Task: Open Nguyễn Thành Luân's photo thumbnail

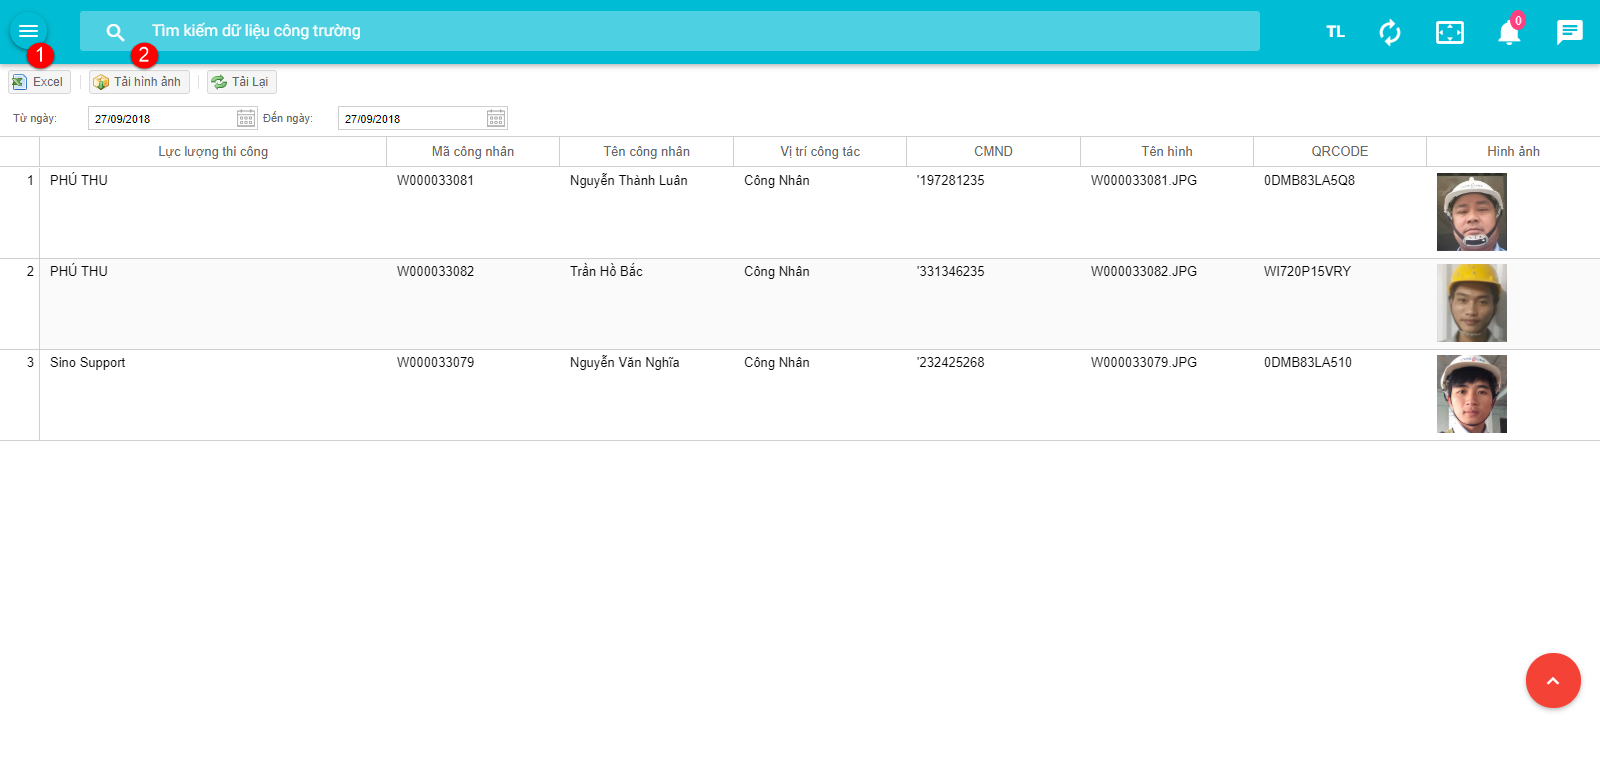Action: 1471,212
